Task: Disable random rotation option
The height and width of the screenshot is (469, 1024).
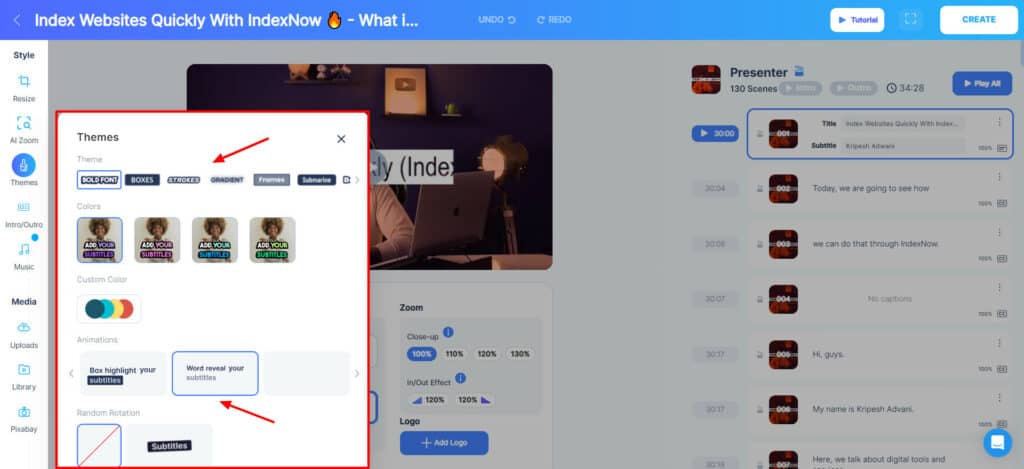Action: point(99,445)
